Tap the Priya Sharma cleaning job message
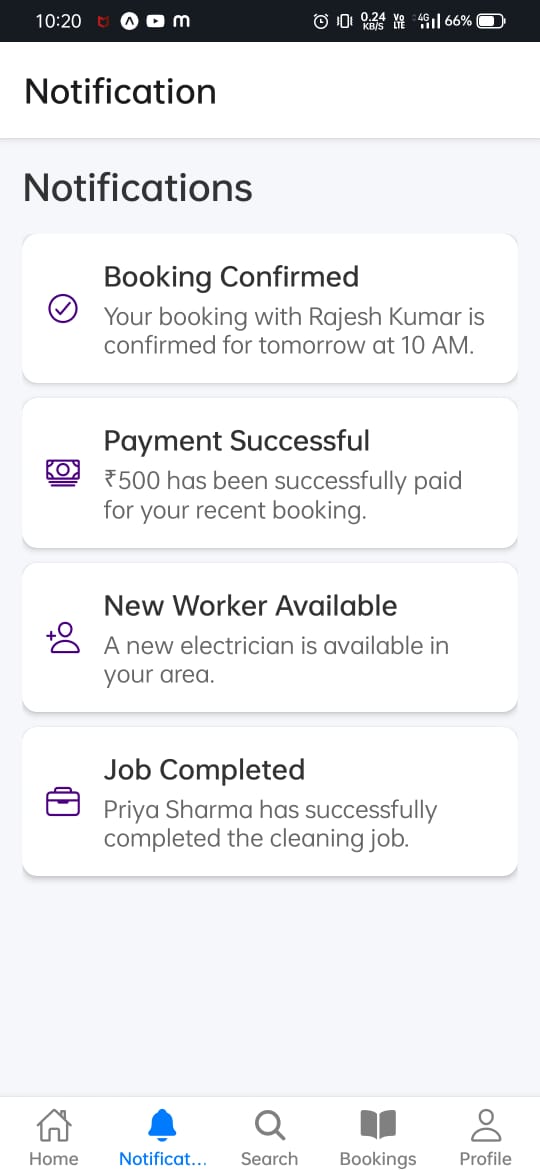 coord(270,824)
